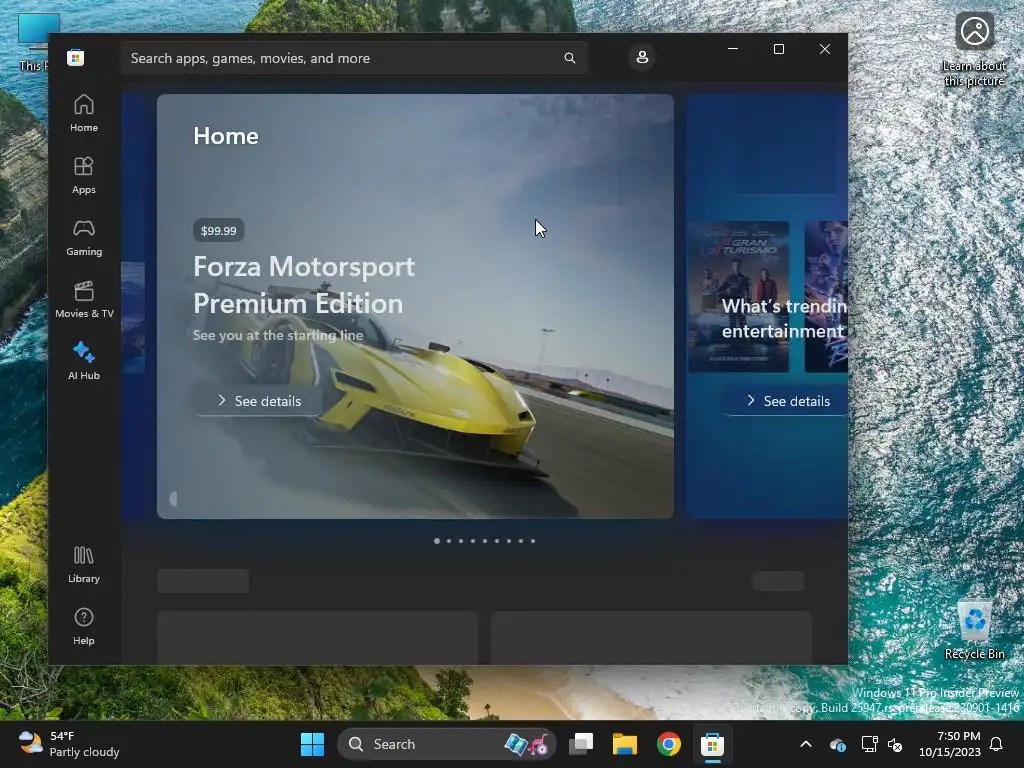Open the Gran Turismo movie poster thumbnail
The height and width of the screenshot is (768, 1024).
739,296
